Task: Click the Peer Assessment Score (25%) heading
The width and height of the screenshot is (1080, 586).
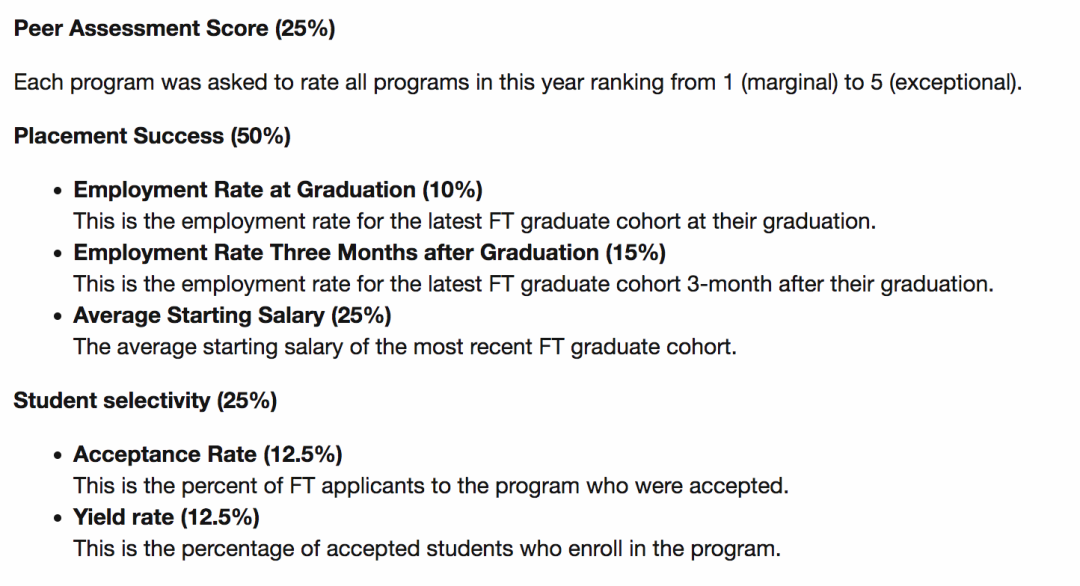Action: click(x=174, y=28)
